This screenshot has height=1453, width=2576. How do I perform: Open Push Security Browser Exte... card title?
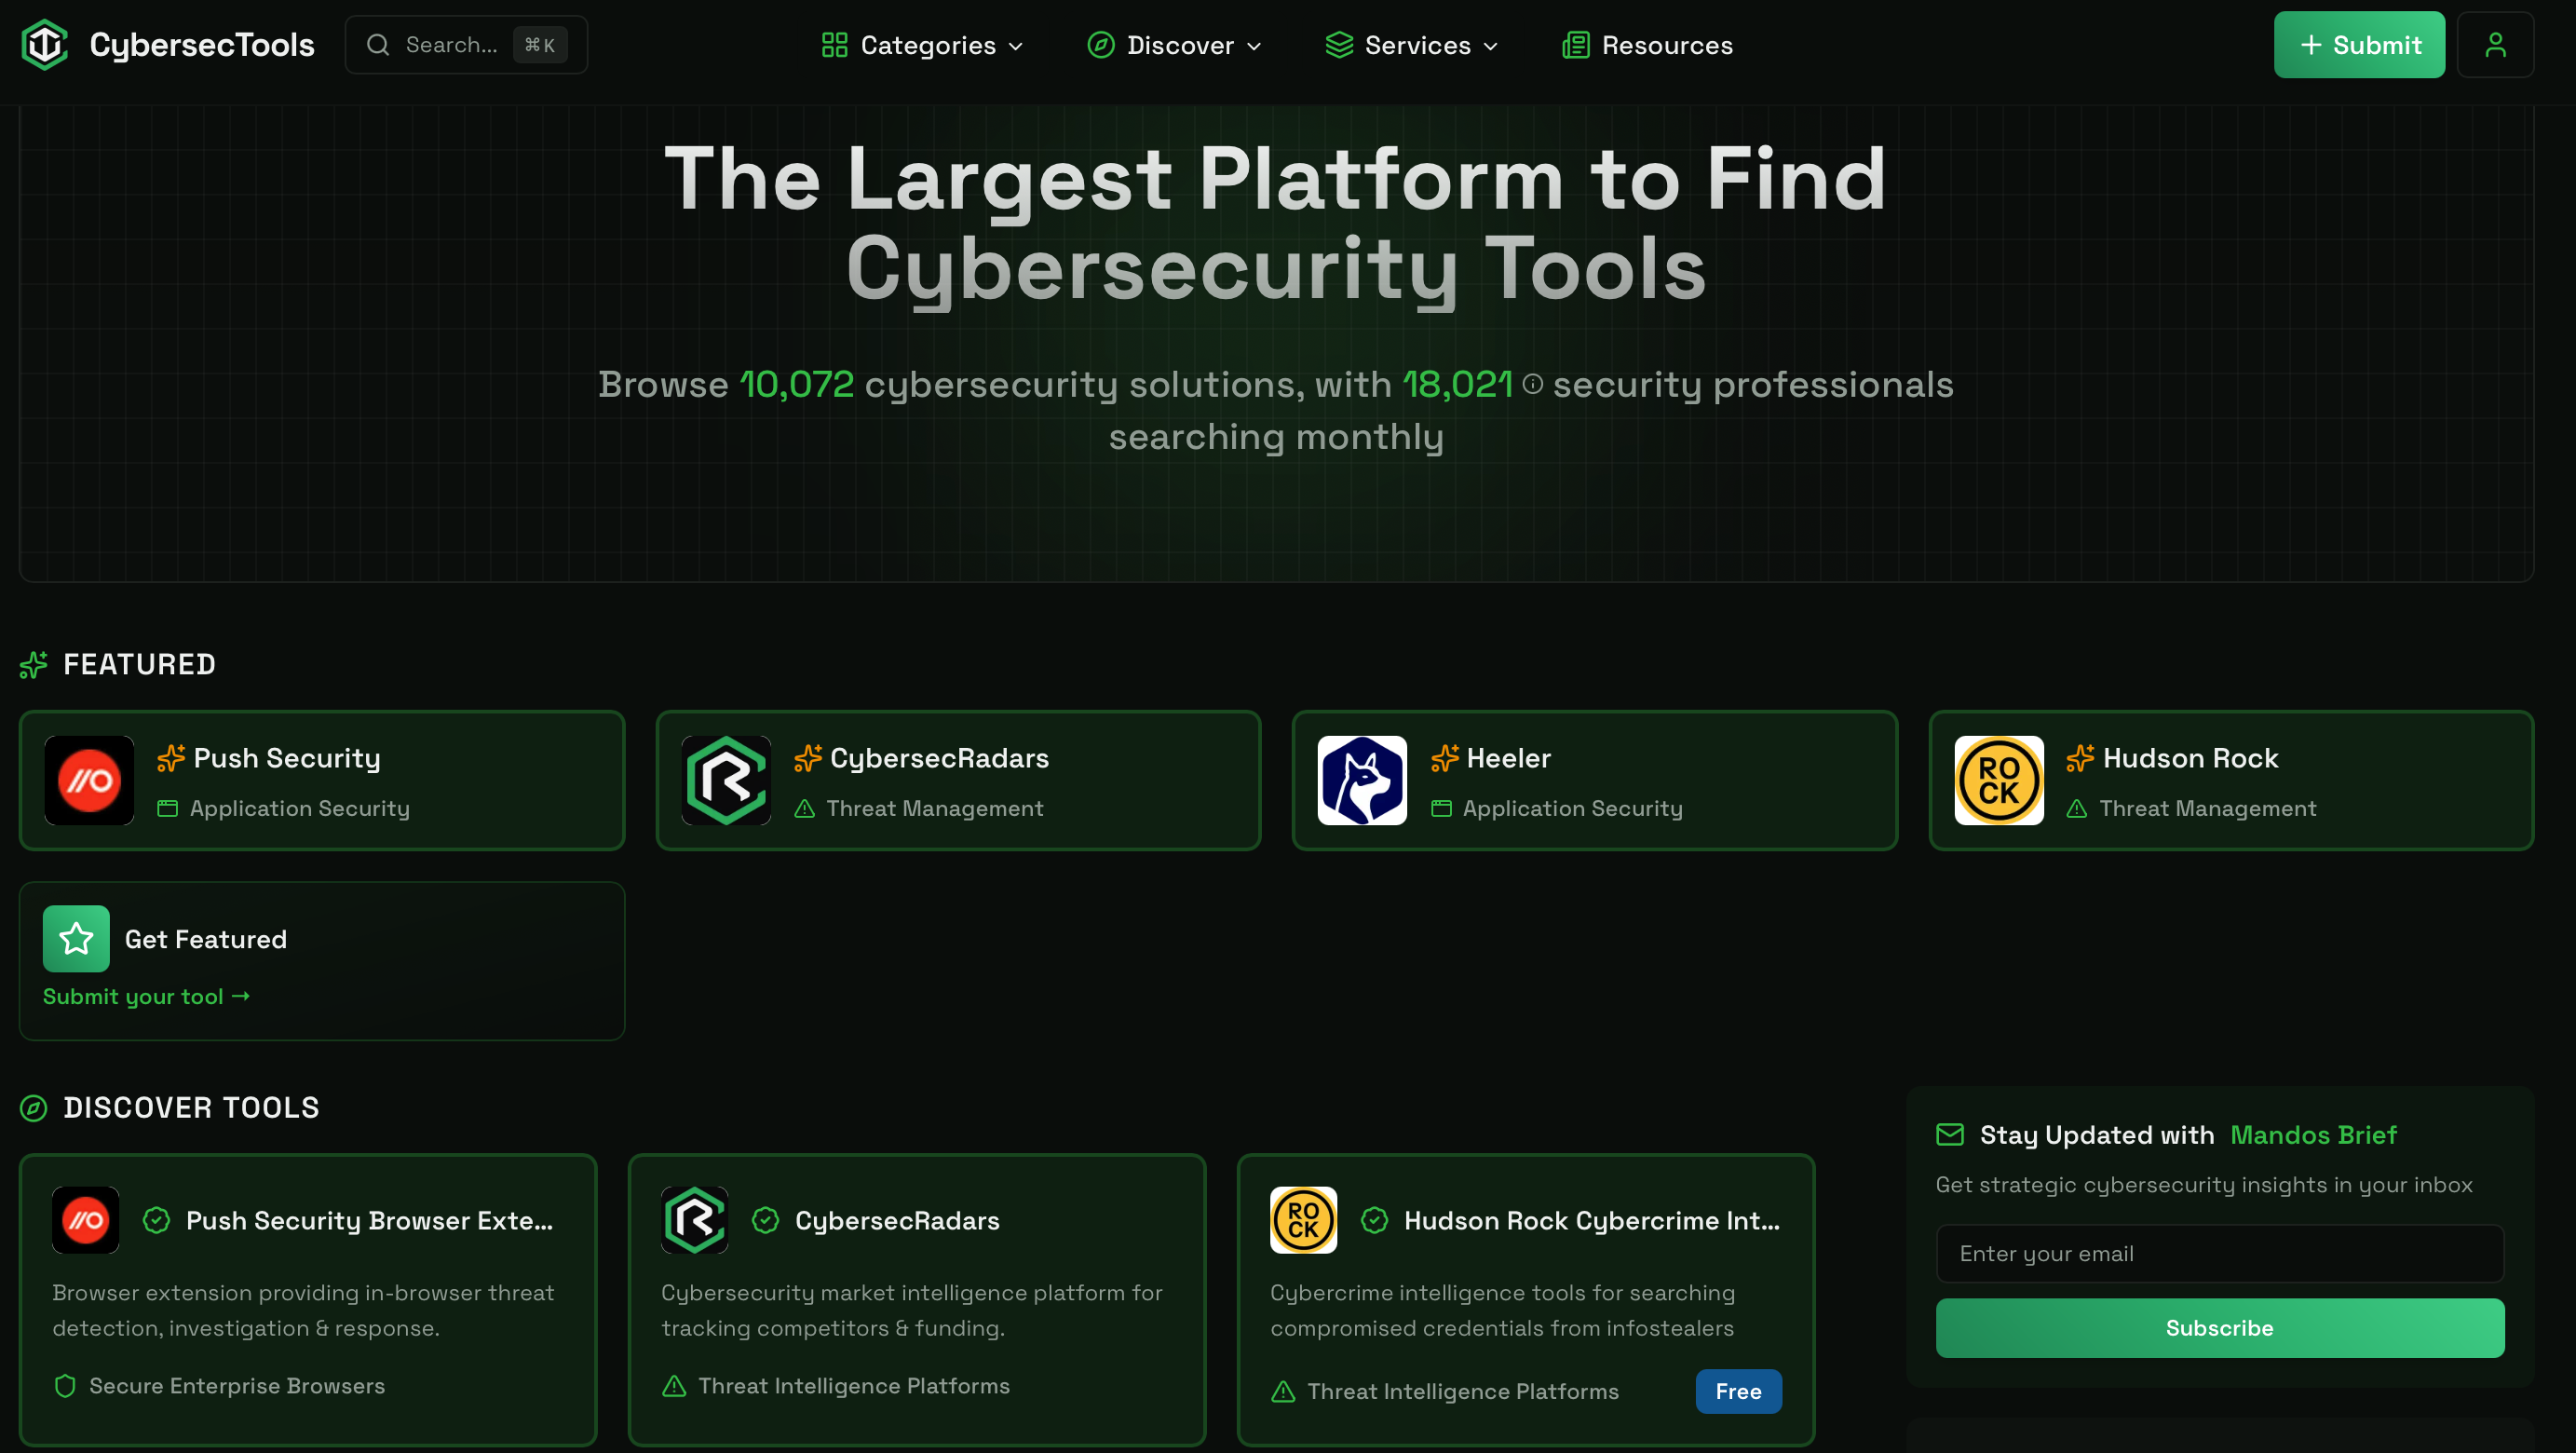click(x=369, y=1220)
